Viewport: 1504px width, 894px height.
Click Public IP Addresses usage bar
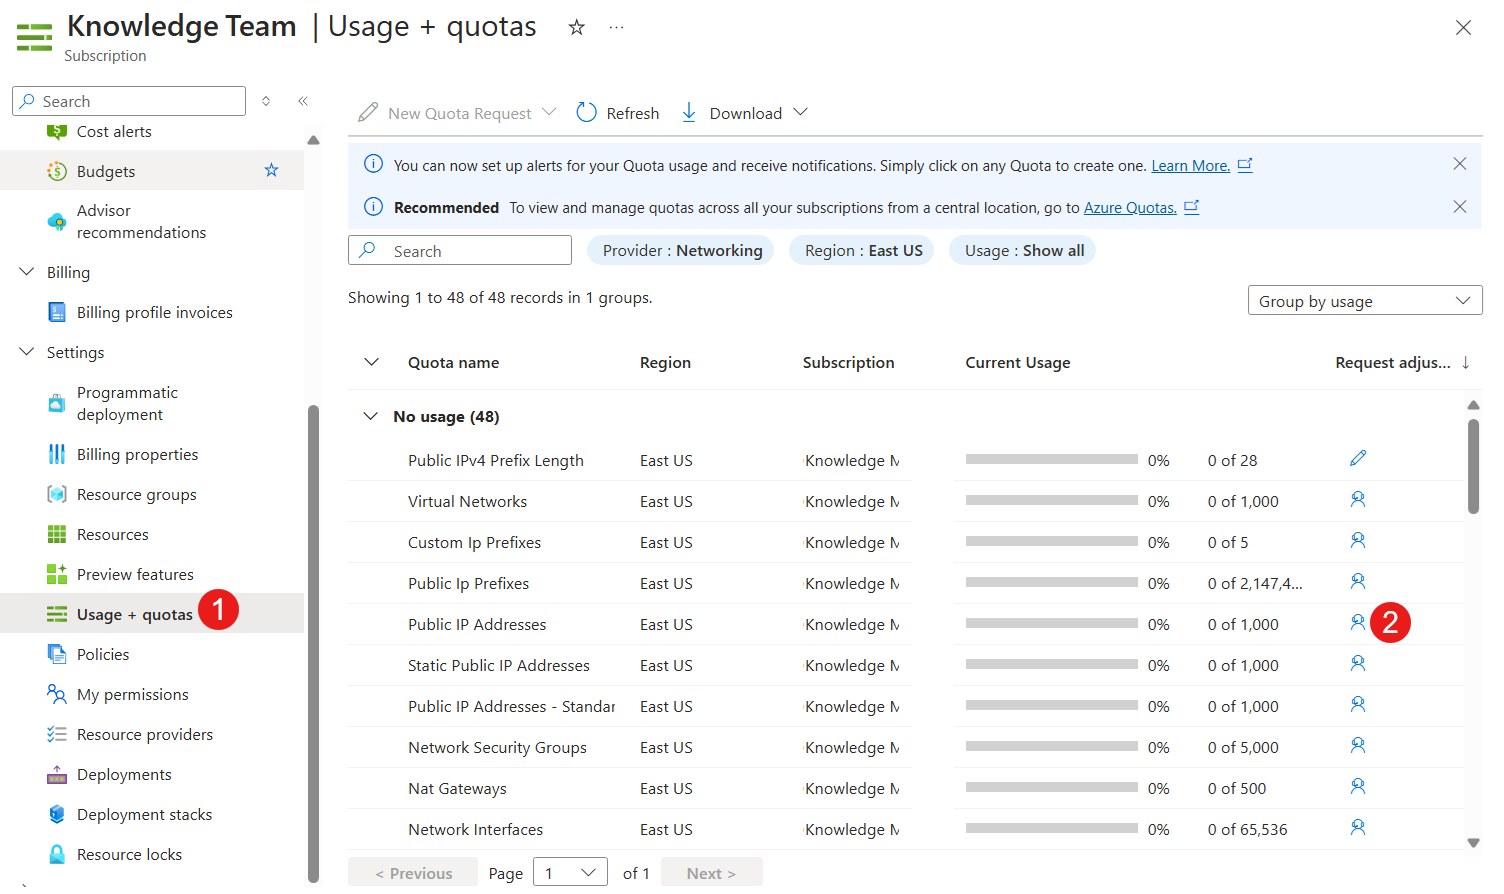[1051, 623]
